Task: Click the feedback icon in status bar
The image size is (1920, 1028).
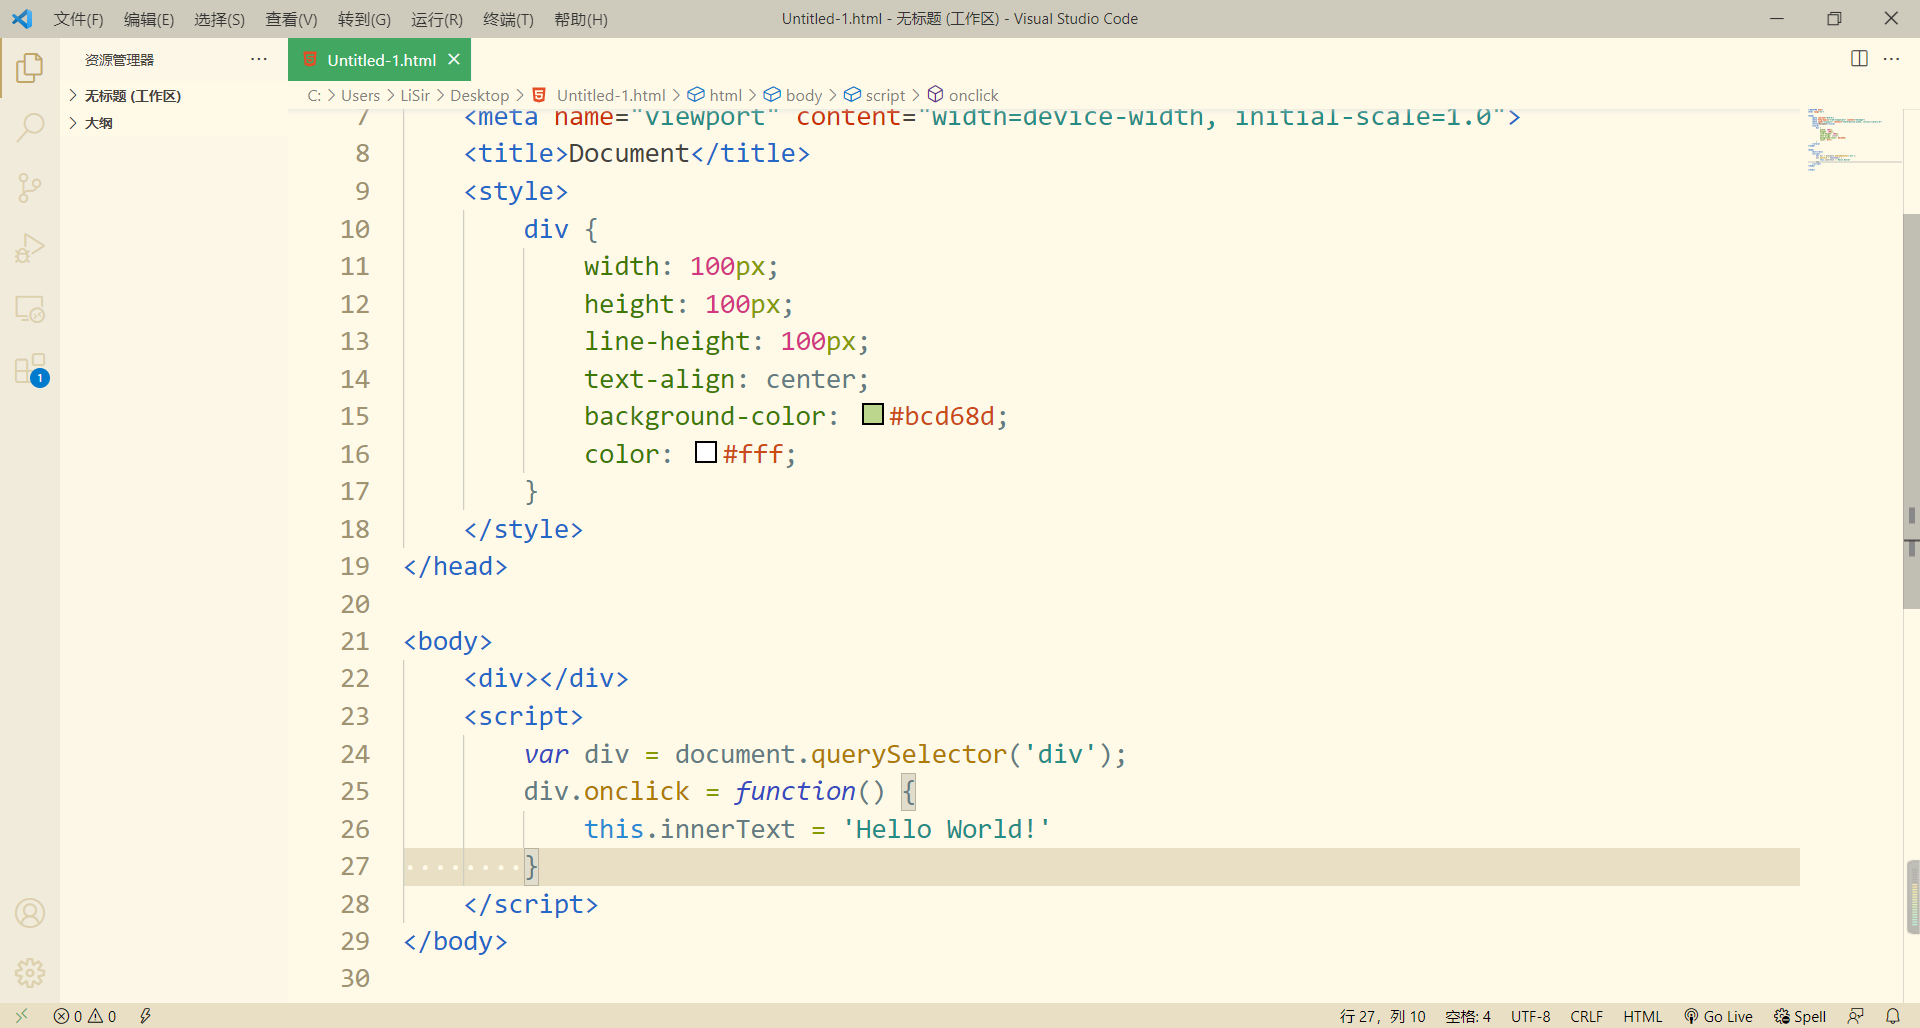Action: (1856, 1016)
